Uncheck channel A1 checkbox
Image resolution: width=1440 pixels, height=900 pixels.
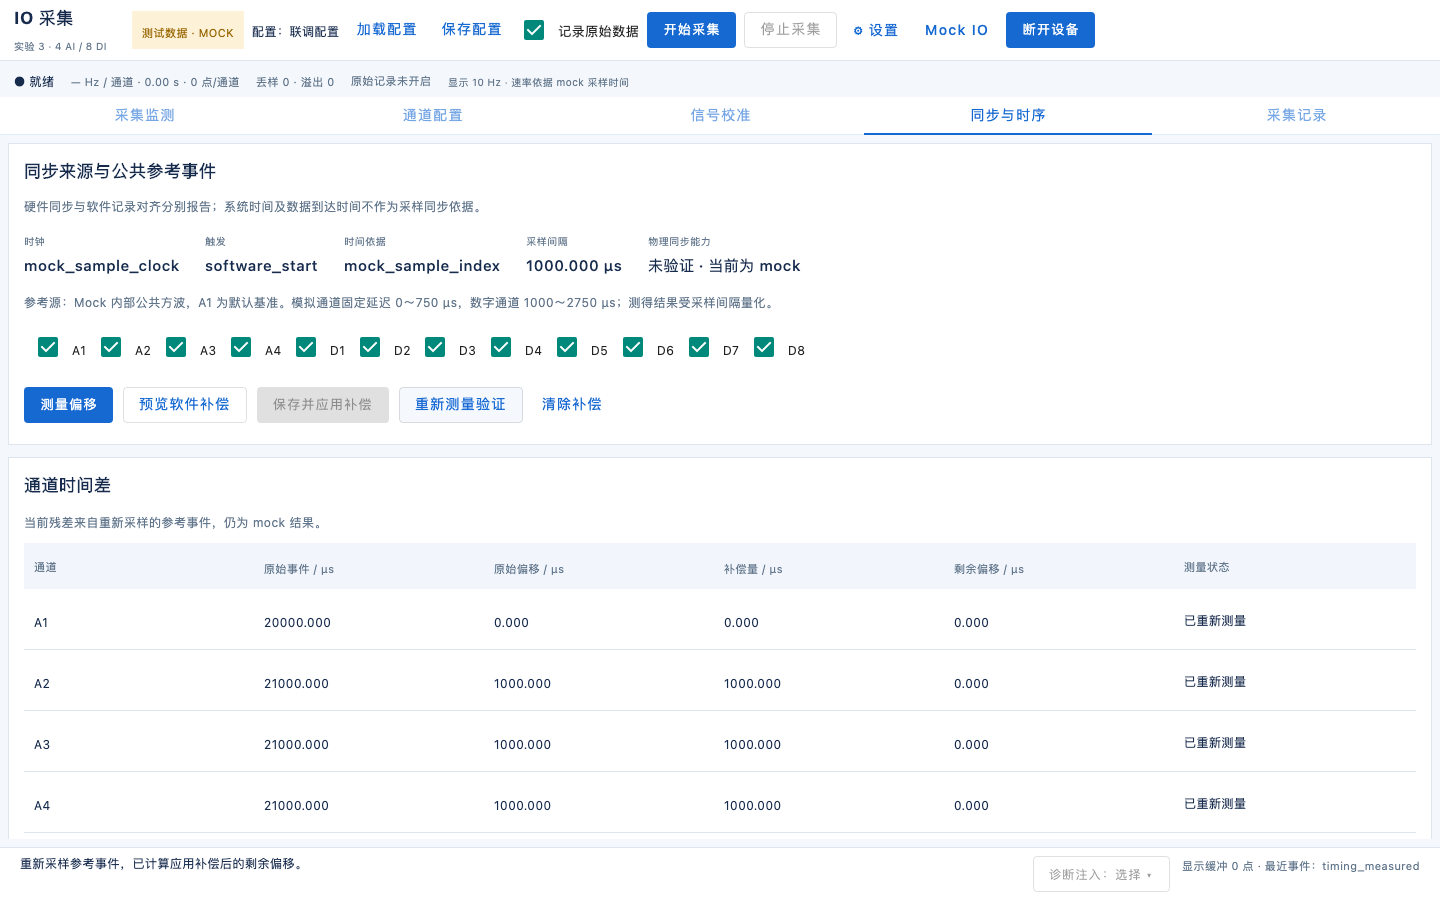(x=48, y=347)
